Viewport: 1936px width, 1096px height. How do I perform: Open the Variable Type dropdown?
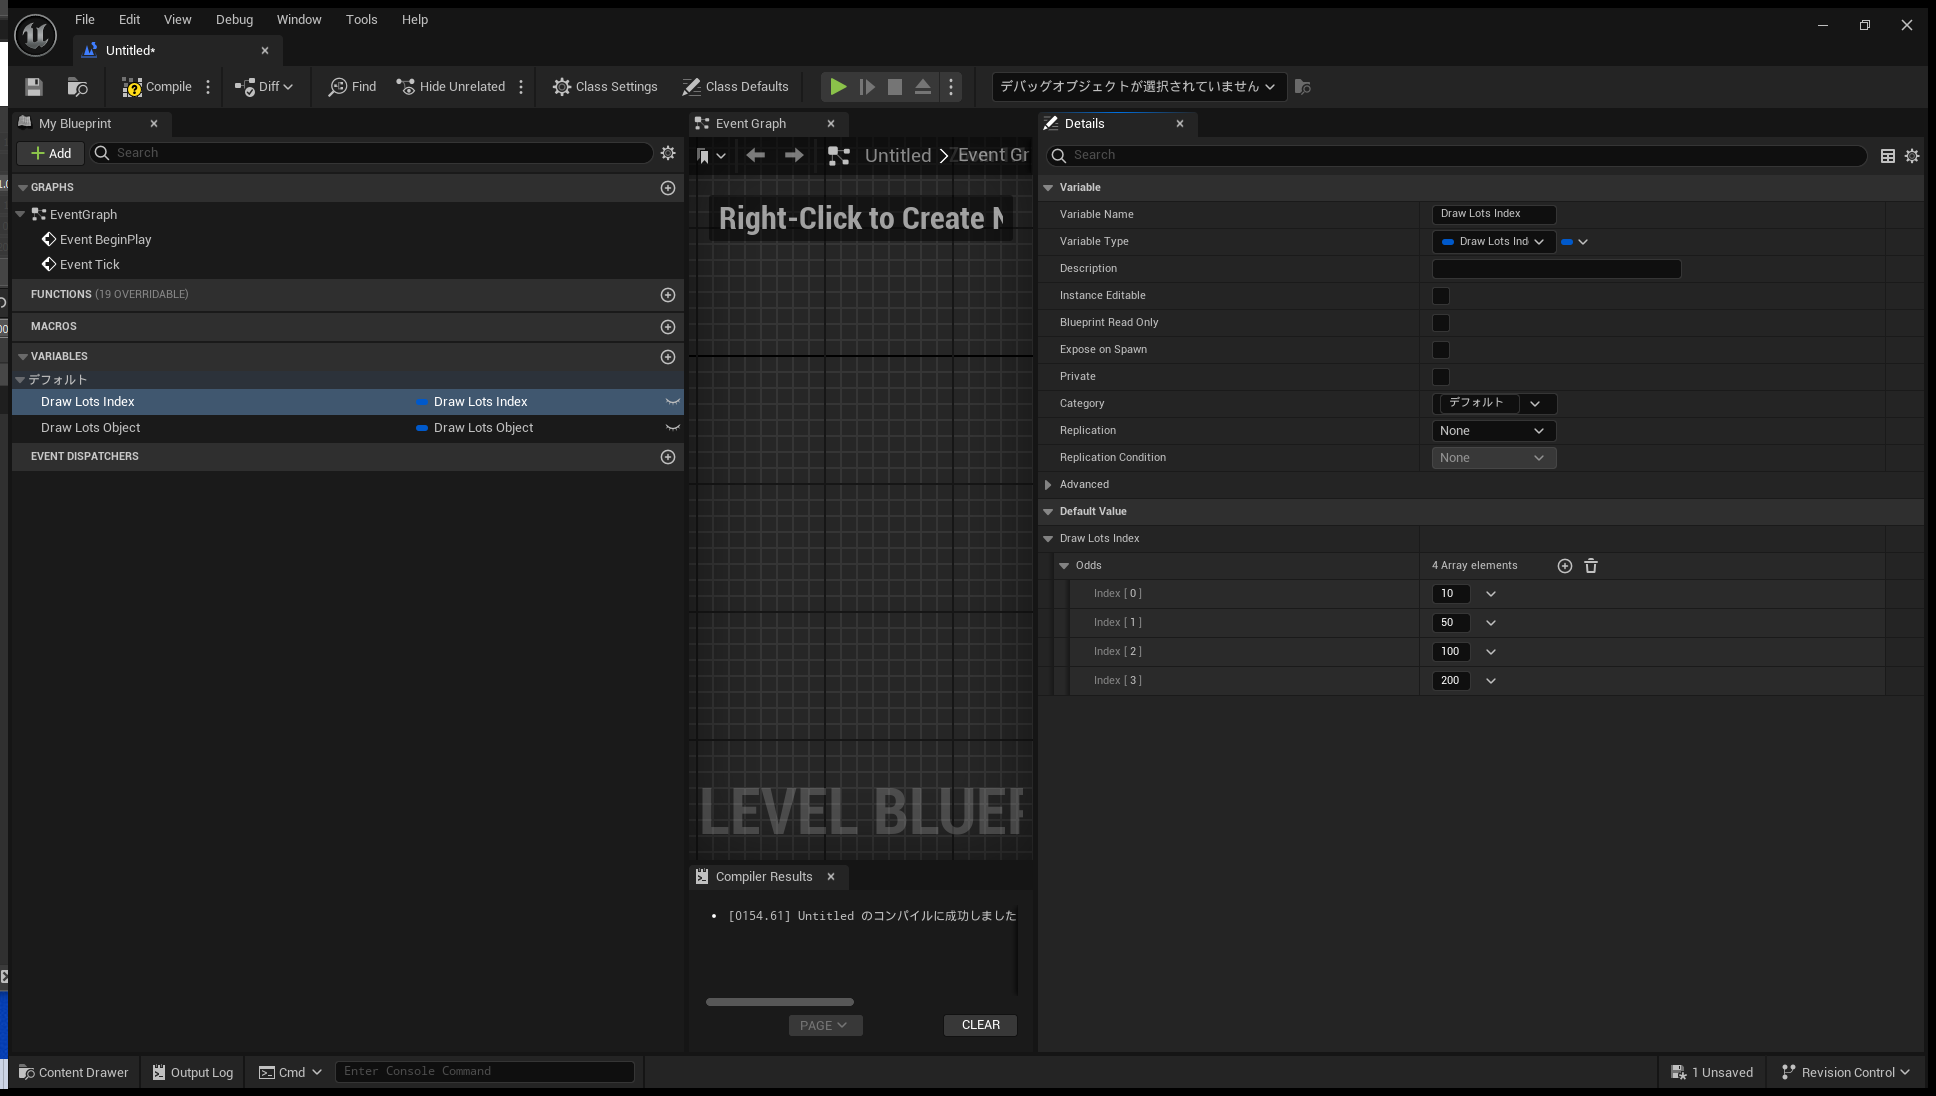1494,242
